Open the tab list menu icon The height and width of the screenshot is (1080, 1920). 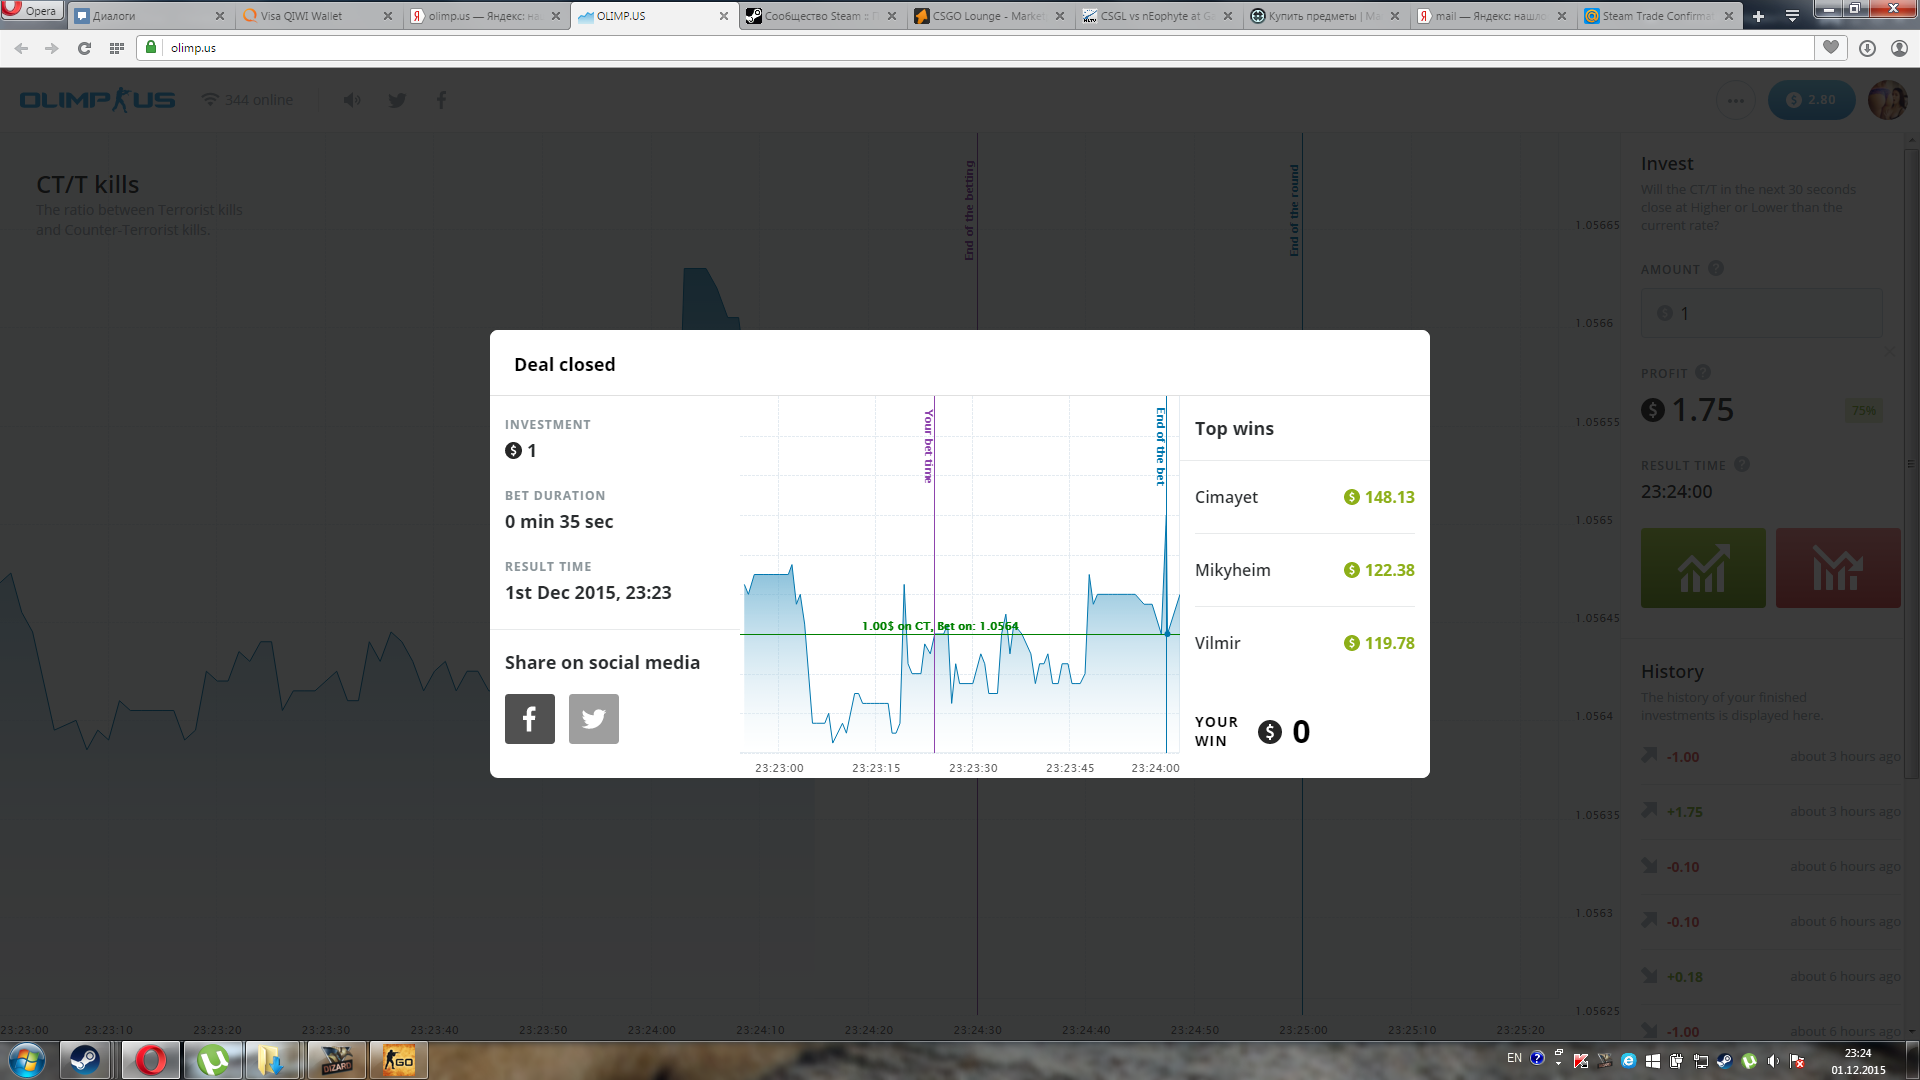pyautogui.click(x=1792, y=16)
